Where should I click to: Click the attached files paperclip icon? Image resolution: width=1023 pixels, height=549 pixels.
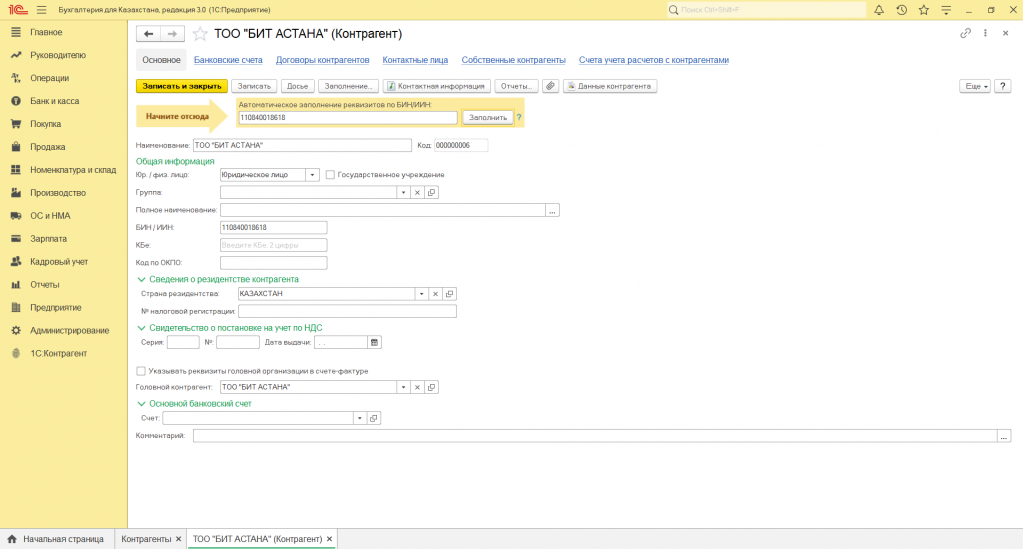point(551,86)
